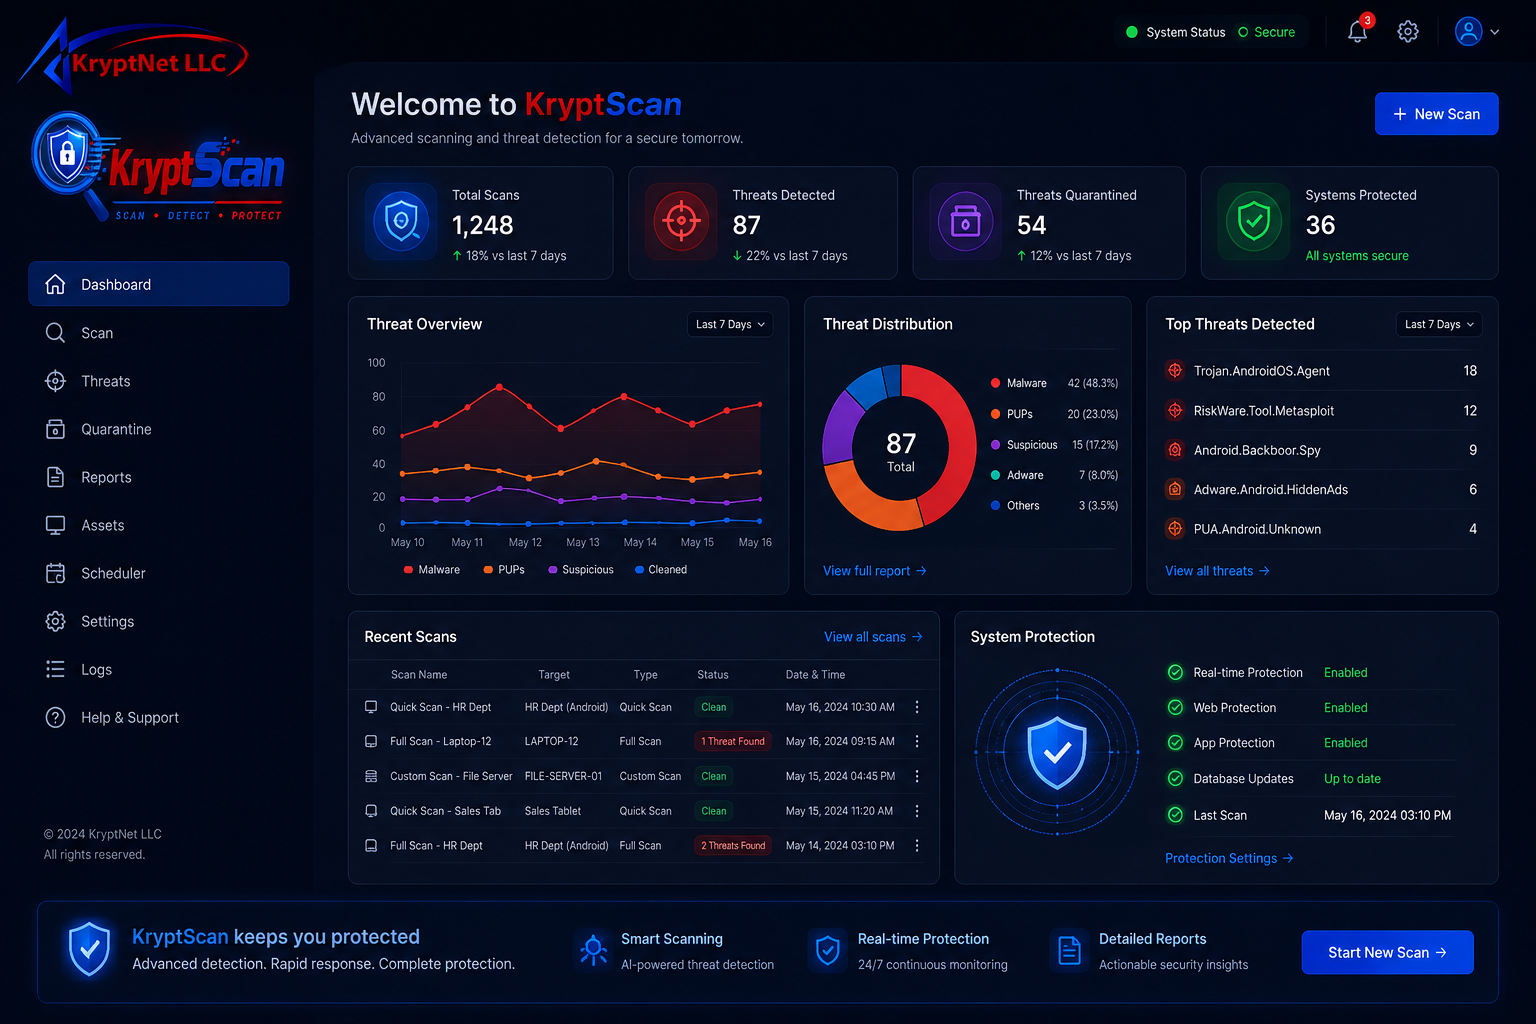This screenshot has height=1024, width=1536.
Task: Click Last Scan status check
Action: click(x=1175, y=815)
